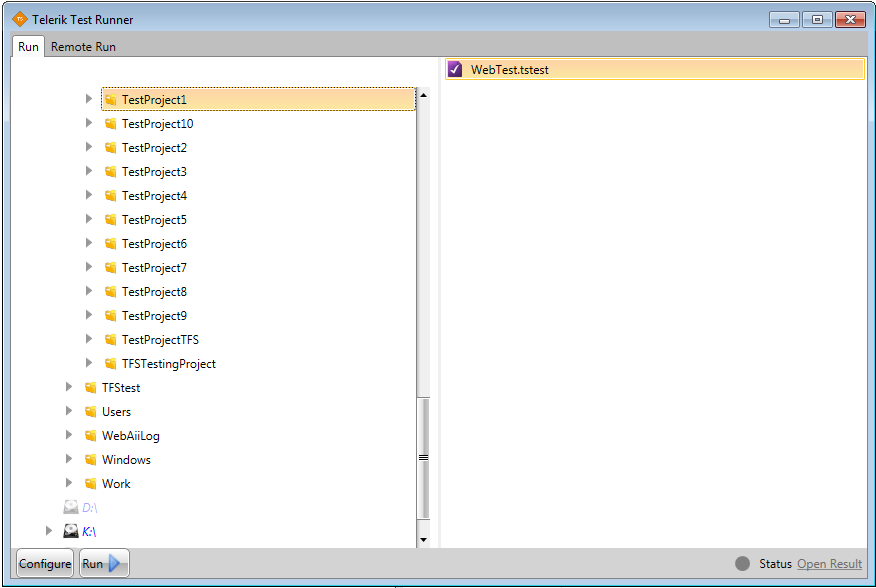
Task: Click the K:\ drive icon
Action: click(70, 531)
